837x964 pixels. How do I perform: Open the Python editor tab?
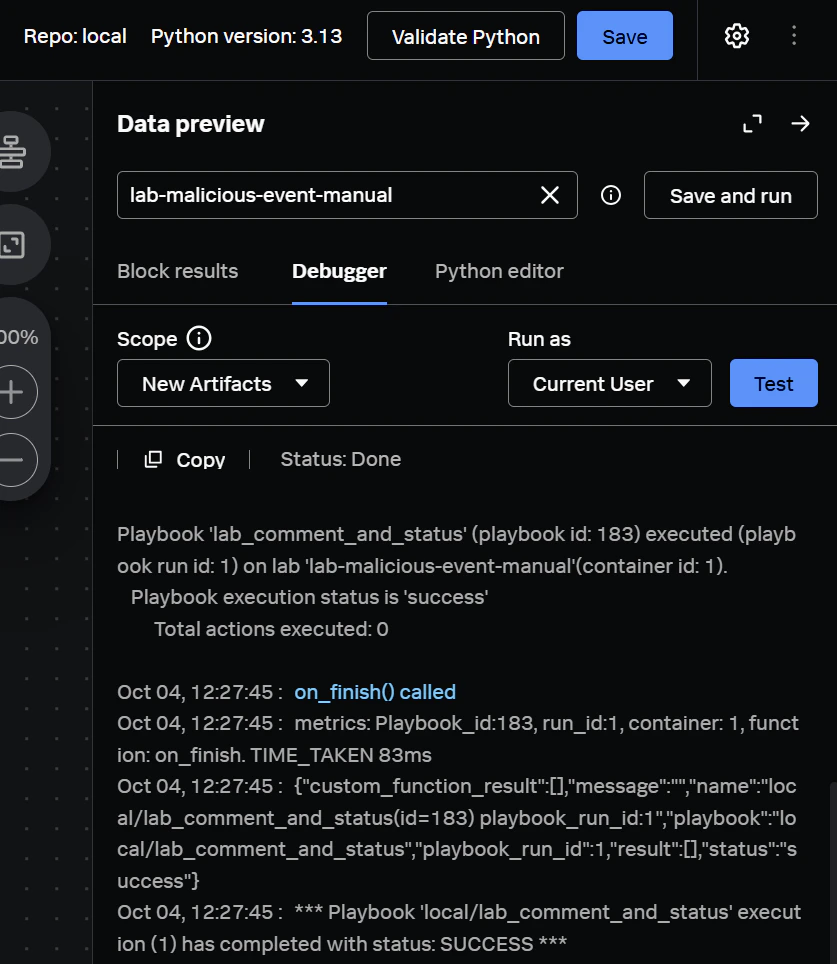pos(499,271)
